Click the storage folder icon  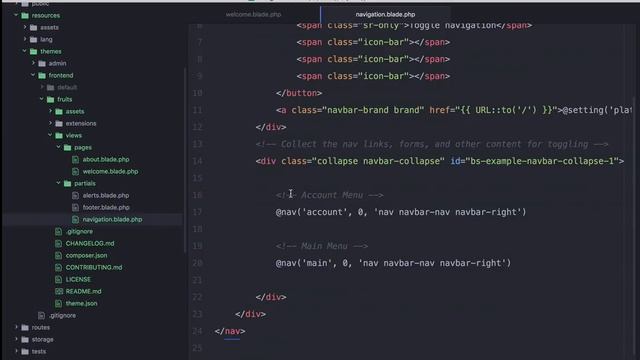(x=25, y=340)
